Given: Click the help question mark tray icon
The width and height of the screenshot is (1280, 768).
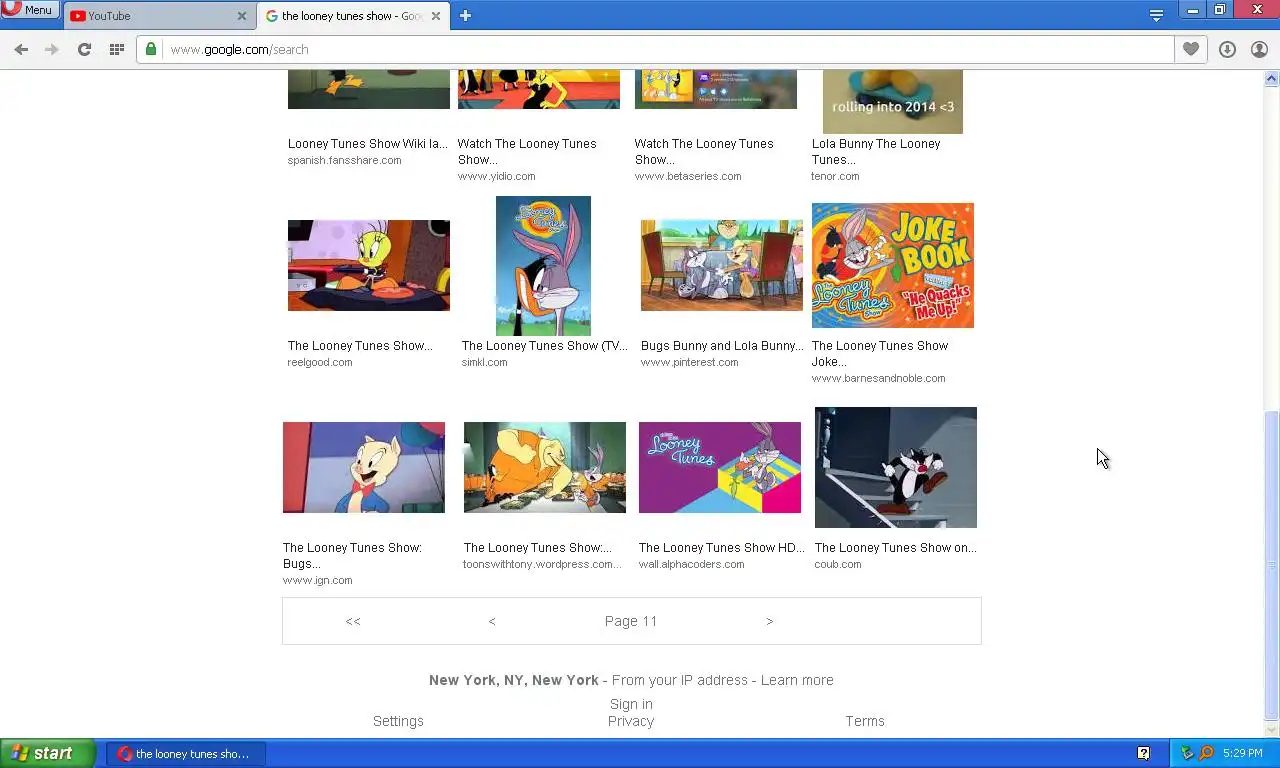Looking at the screenshot, I should pyautogui.click(x=1143, y=753).
